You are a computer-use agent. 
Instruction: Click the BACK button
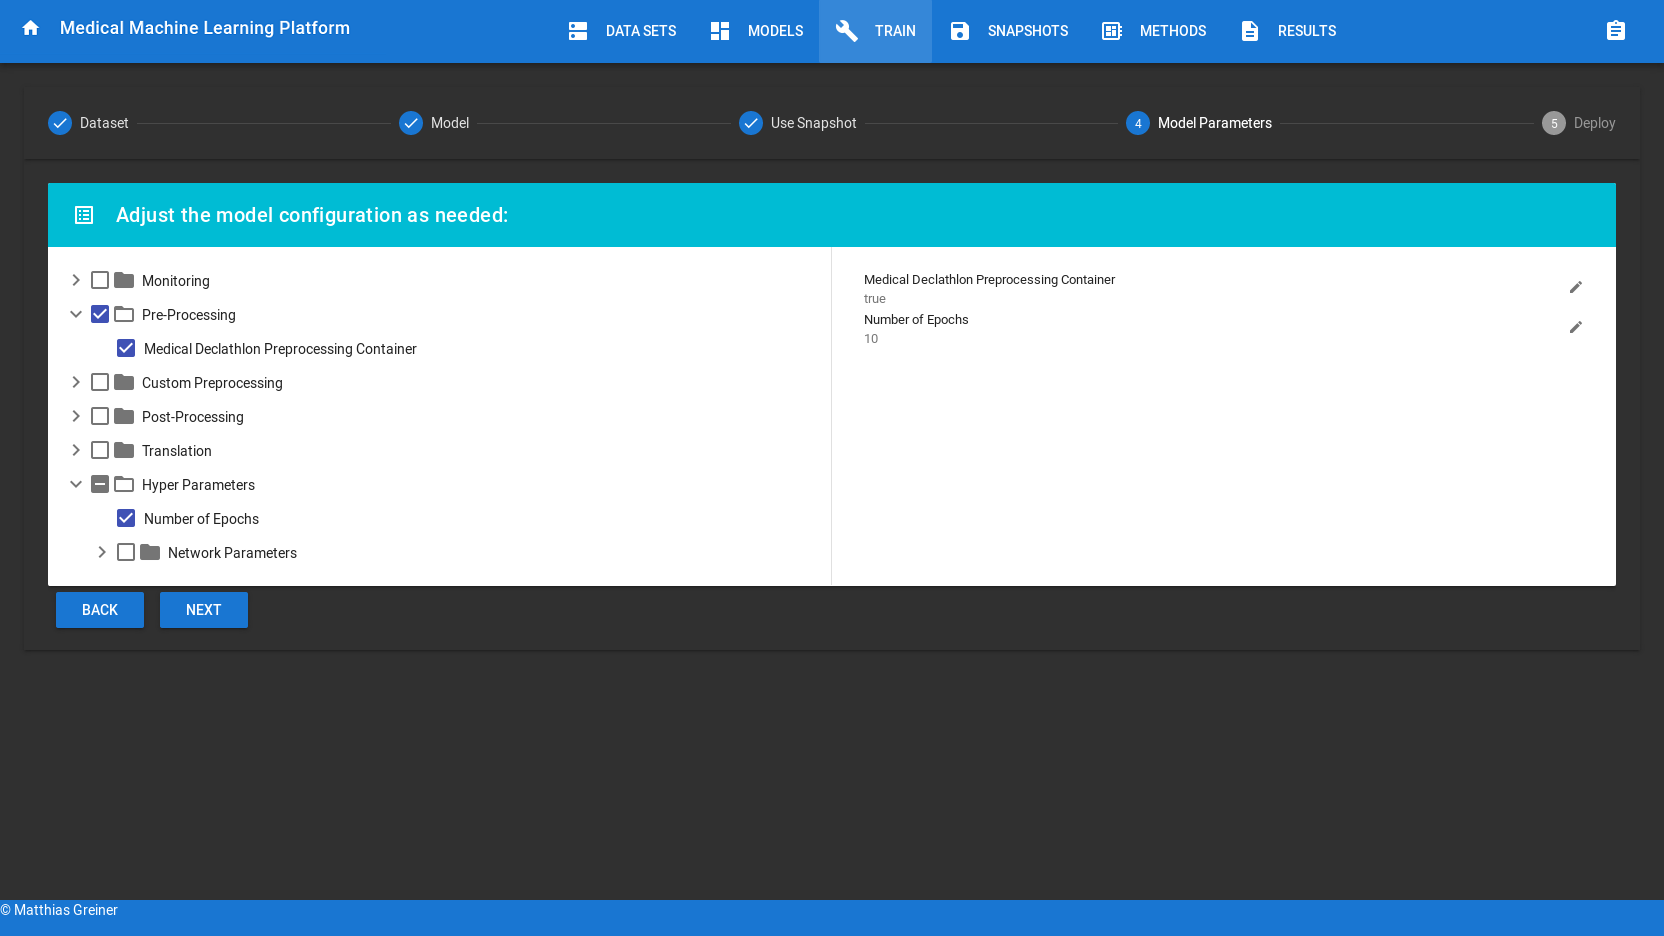100,610
